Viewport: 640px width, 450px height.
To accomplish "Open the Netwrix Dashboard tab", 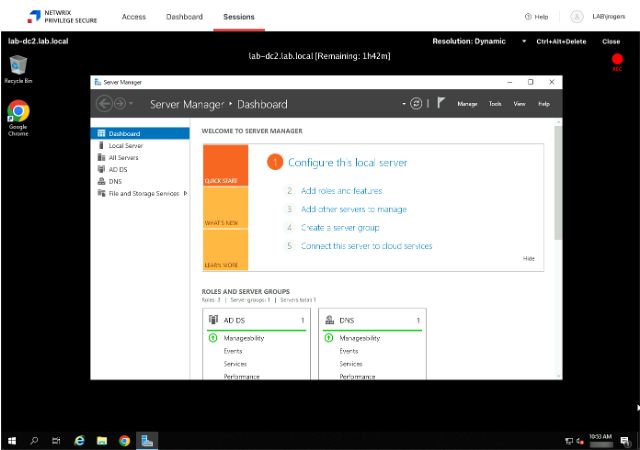I will 184,17.
